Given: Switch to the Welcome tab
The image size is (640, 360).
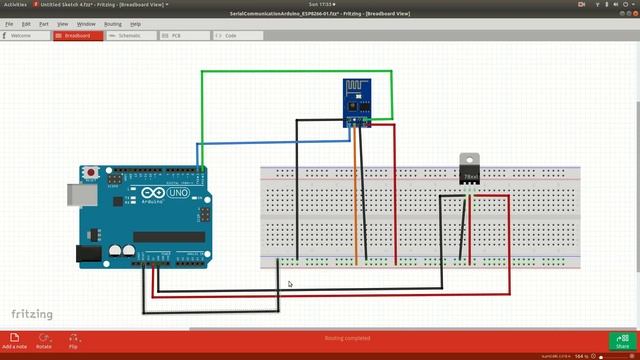Looking at the screenshot, I should [x=25, y=36].
